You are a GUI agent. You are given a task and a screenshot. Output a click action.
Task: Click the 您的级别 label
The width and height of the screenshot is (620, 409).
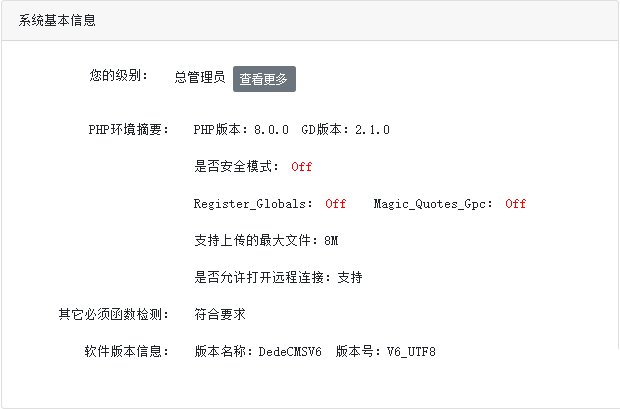(x=118, y=75)
